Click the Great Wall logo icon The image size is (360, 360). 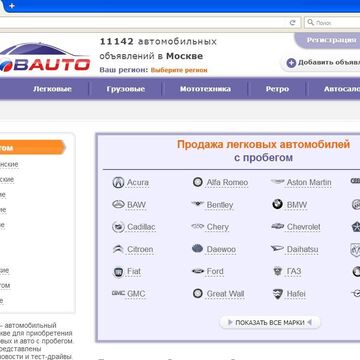tap(198, 294)
